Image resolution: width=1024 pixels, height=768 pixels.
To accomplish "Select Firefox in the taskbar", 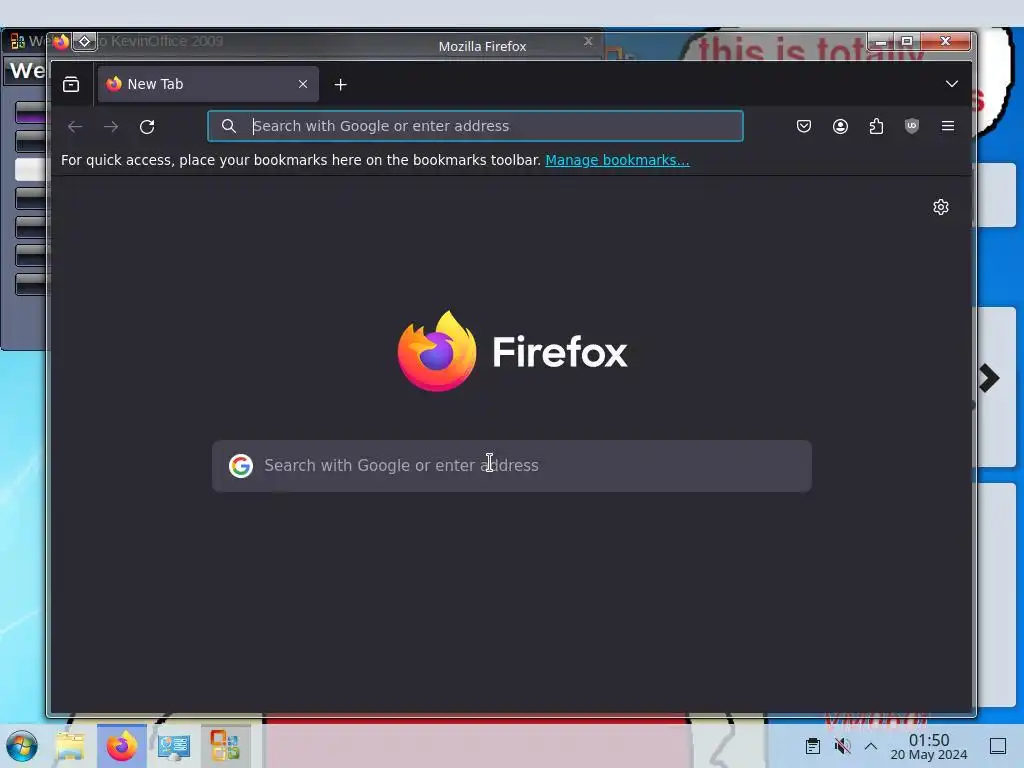I will [122, 746].
